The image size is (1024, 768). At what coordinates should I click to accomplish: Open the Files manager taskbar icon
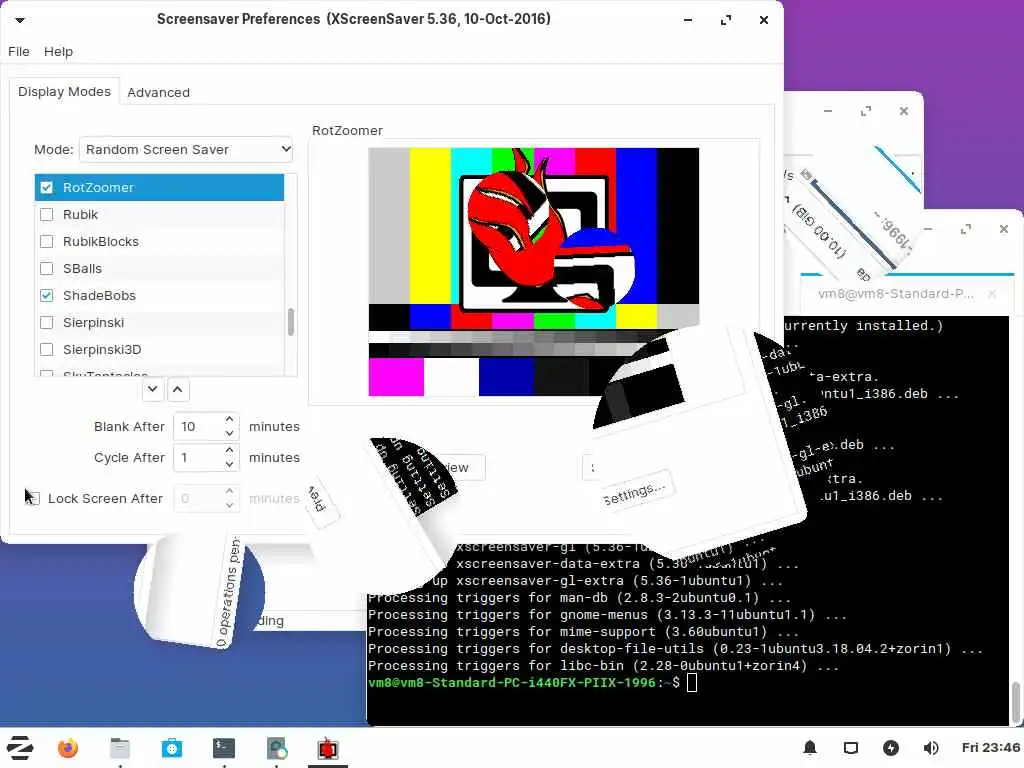(x=120, y=748)
